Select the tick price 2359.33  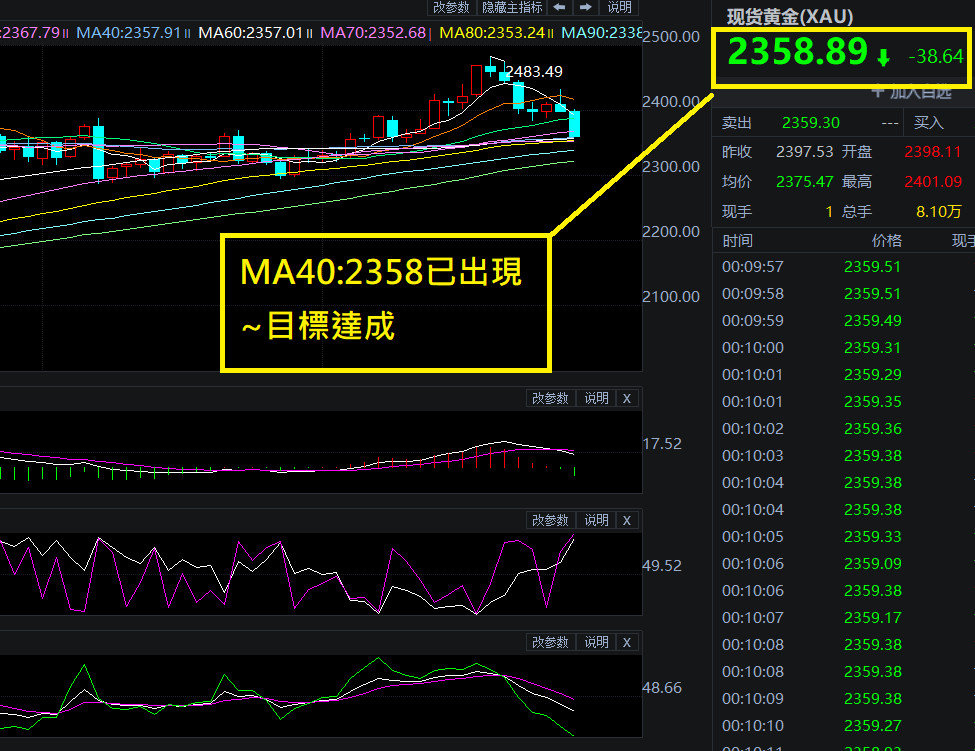coord(872,537)
